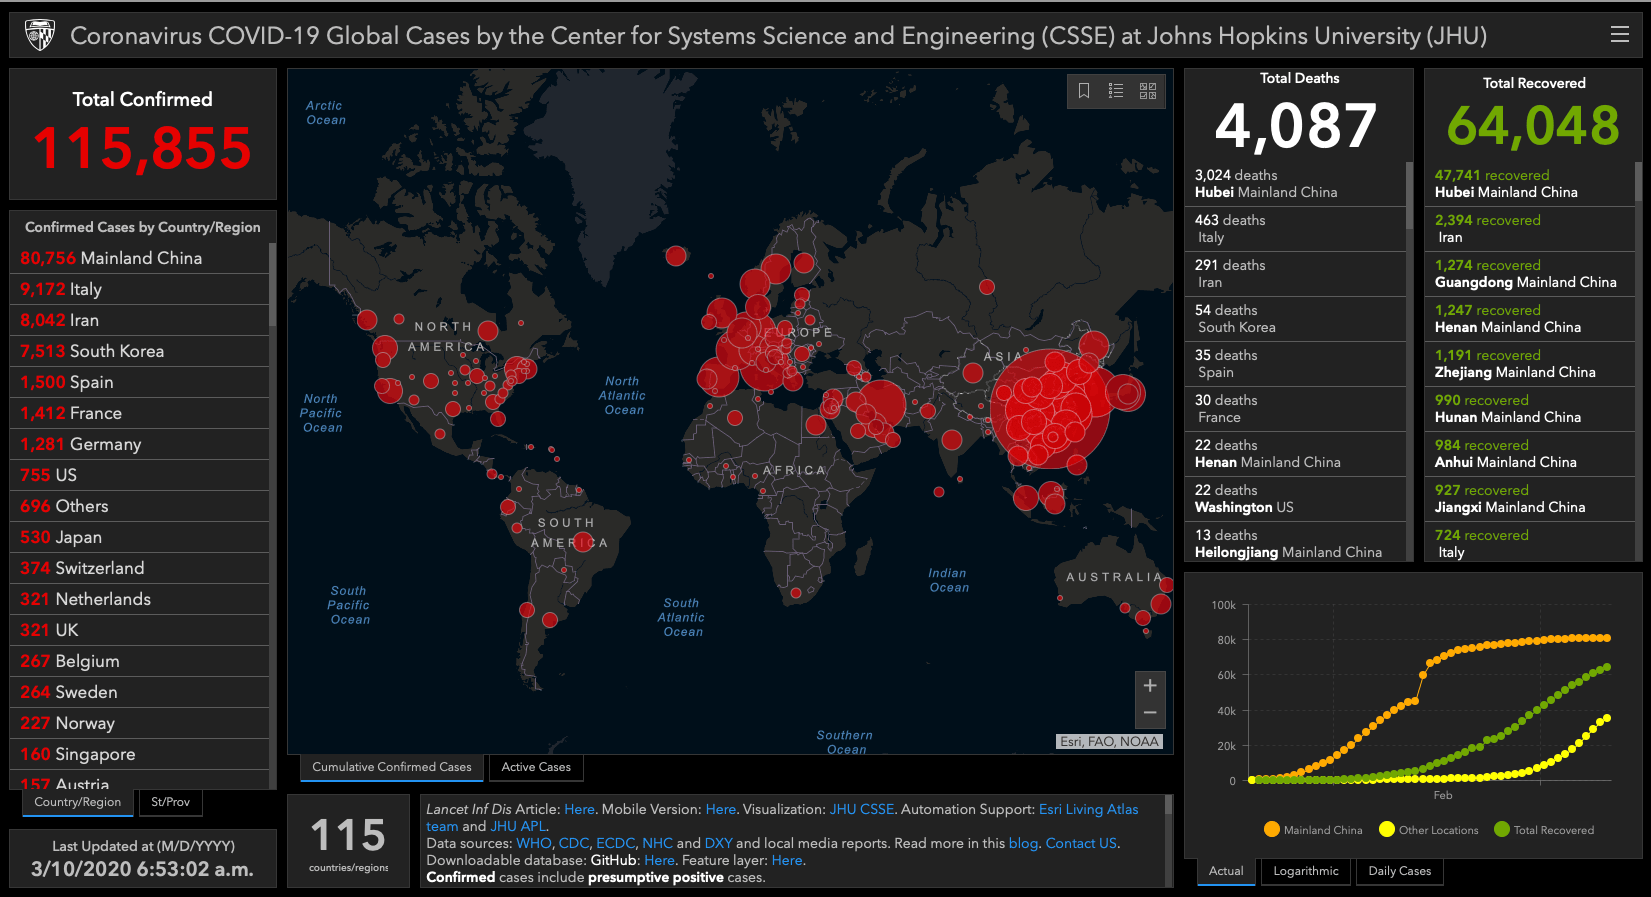Select Sweden in the country list
This screenshot has width=1651, height=897.
pos(139,692)
